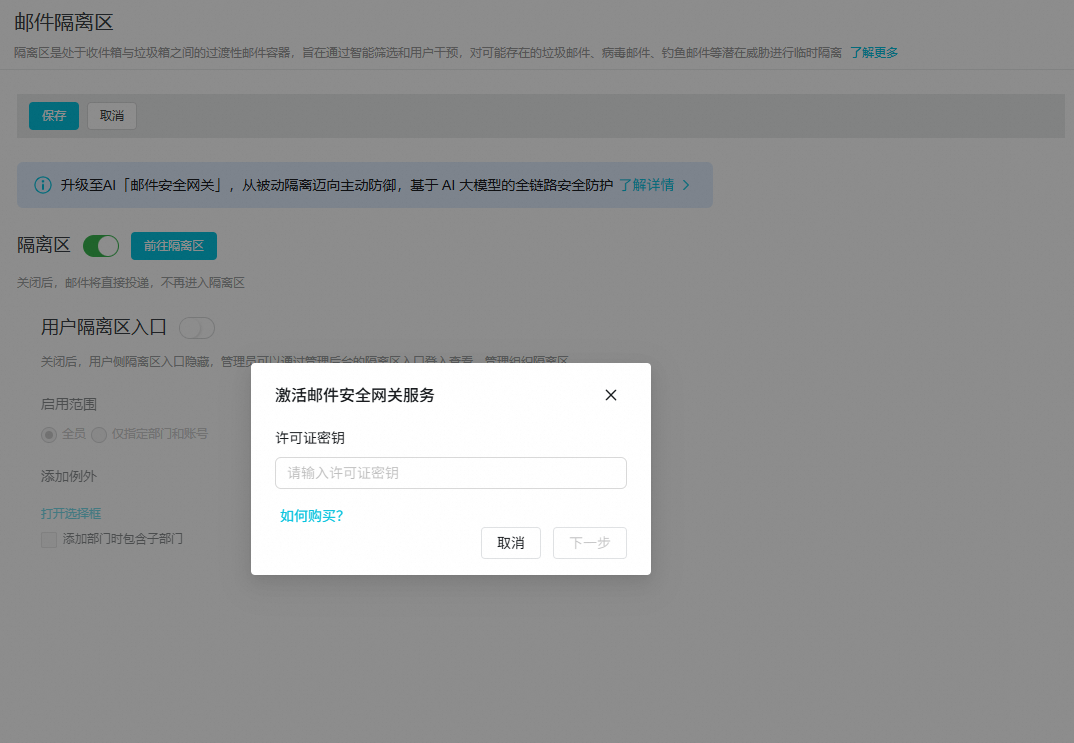
Task: Click the 激活邮件安全网关服务 dialog title
Action: pyautogui.click(x=355, y=395)
